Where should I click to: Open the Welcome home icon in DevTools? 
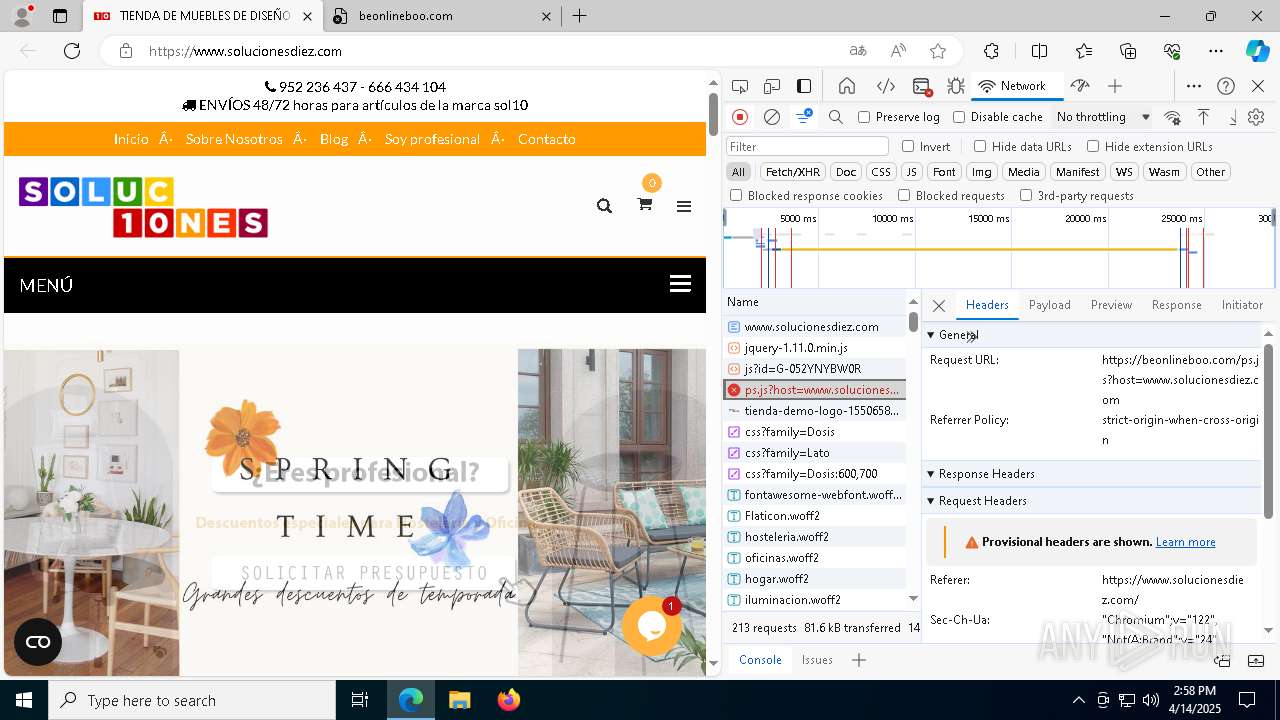[847, 86]
